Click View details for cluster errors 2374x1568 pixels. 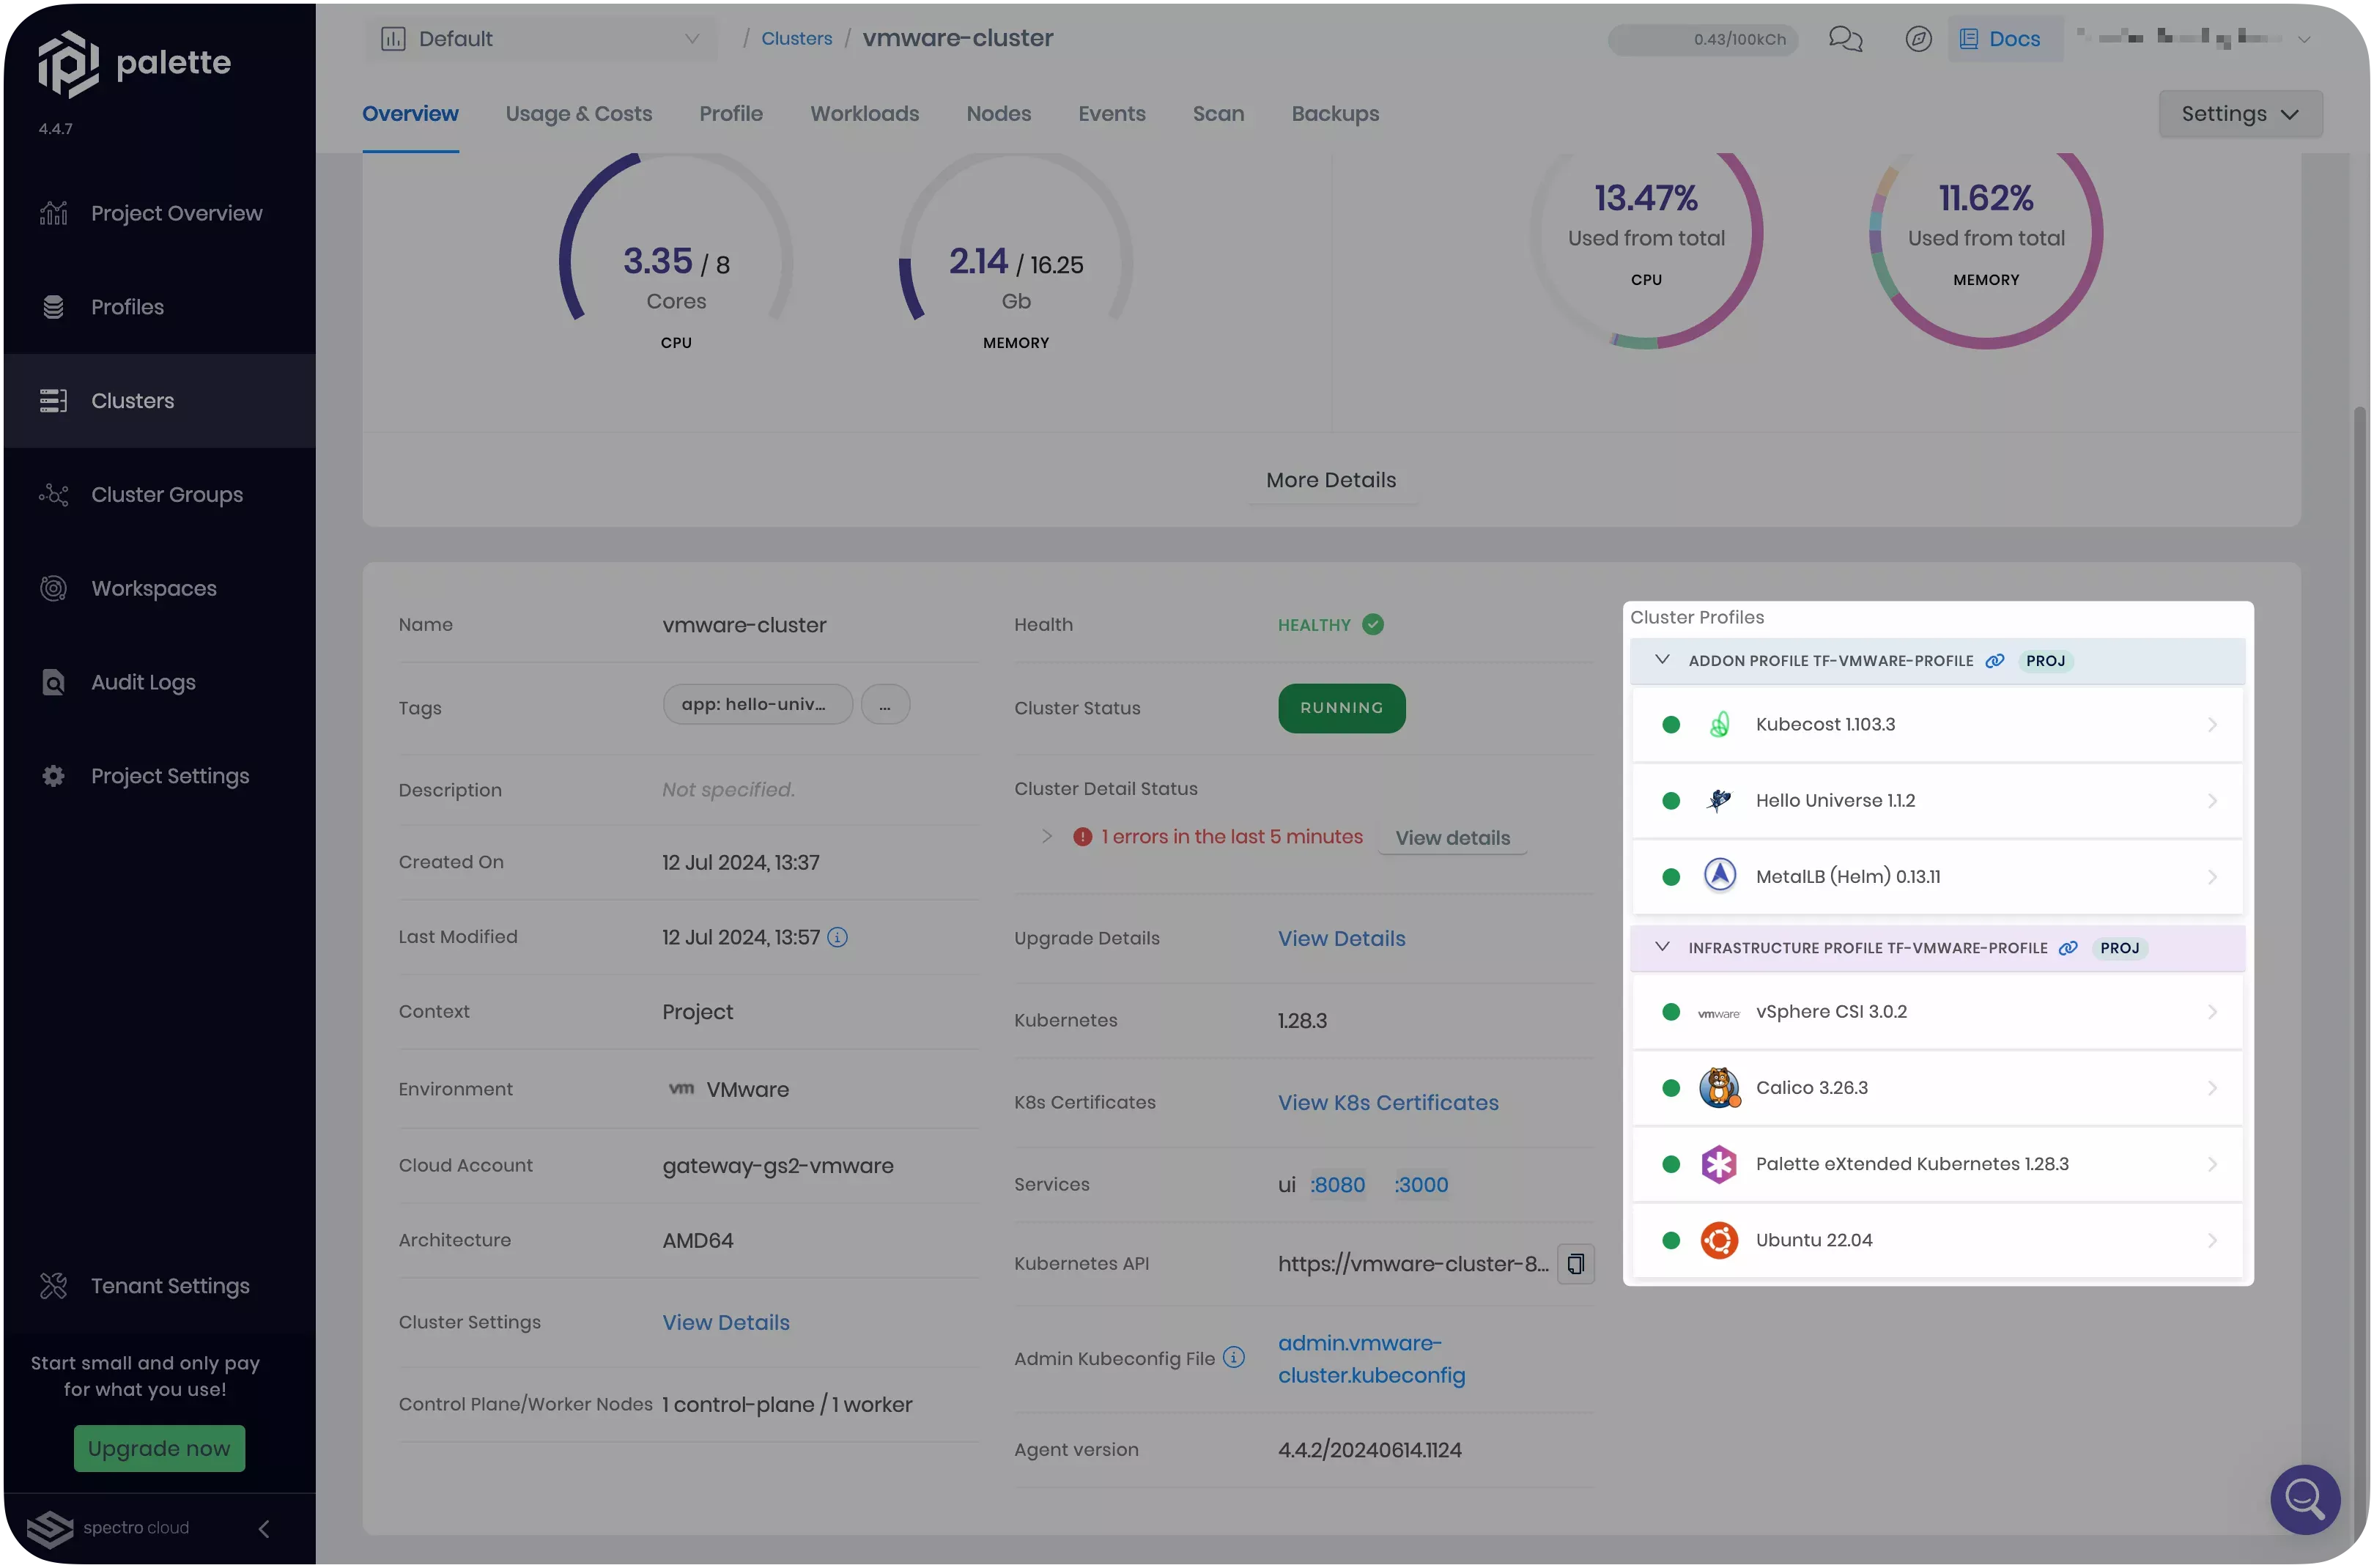[x=1453, y=838]
